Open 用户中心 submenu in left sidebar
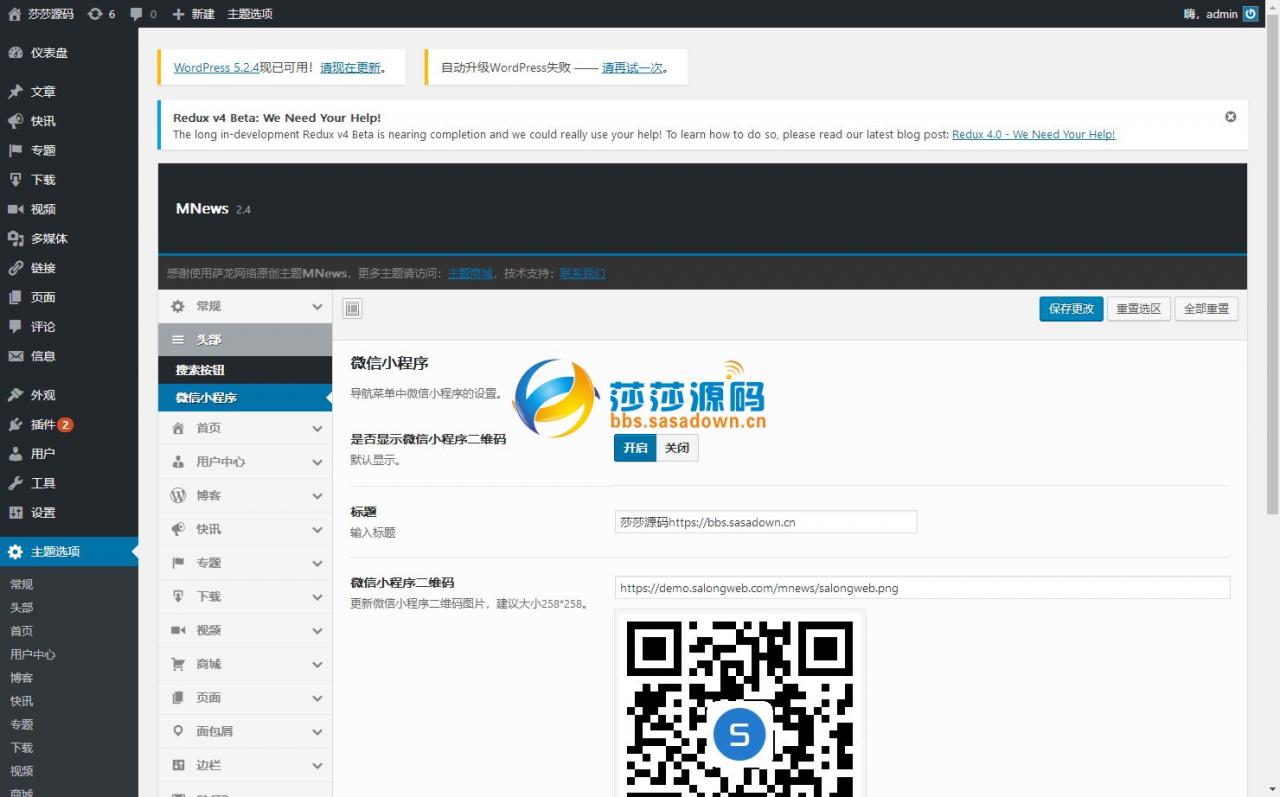1280x797 pixels. 33,654
